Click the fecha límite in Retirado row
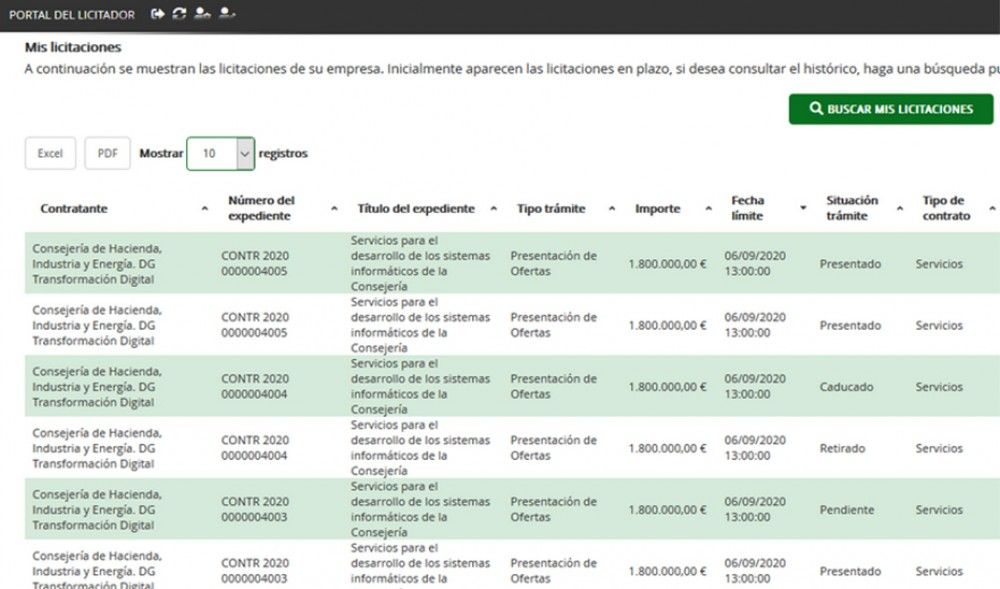This screenshot has height=589, width=1000. [754, 447]
